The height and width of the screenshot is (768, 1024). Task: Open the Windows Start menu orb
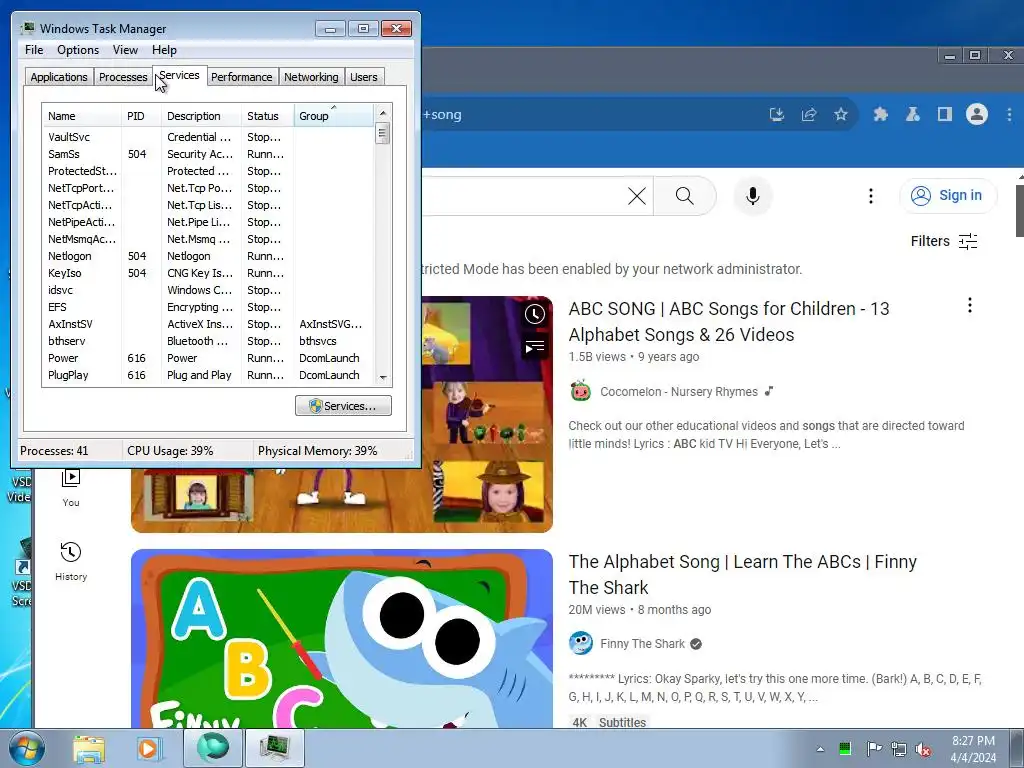[x=25, y=748]
